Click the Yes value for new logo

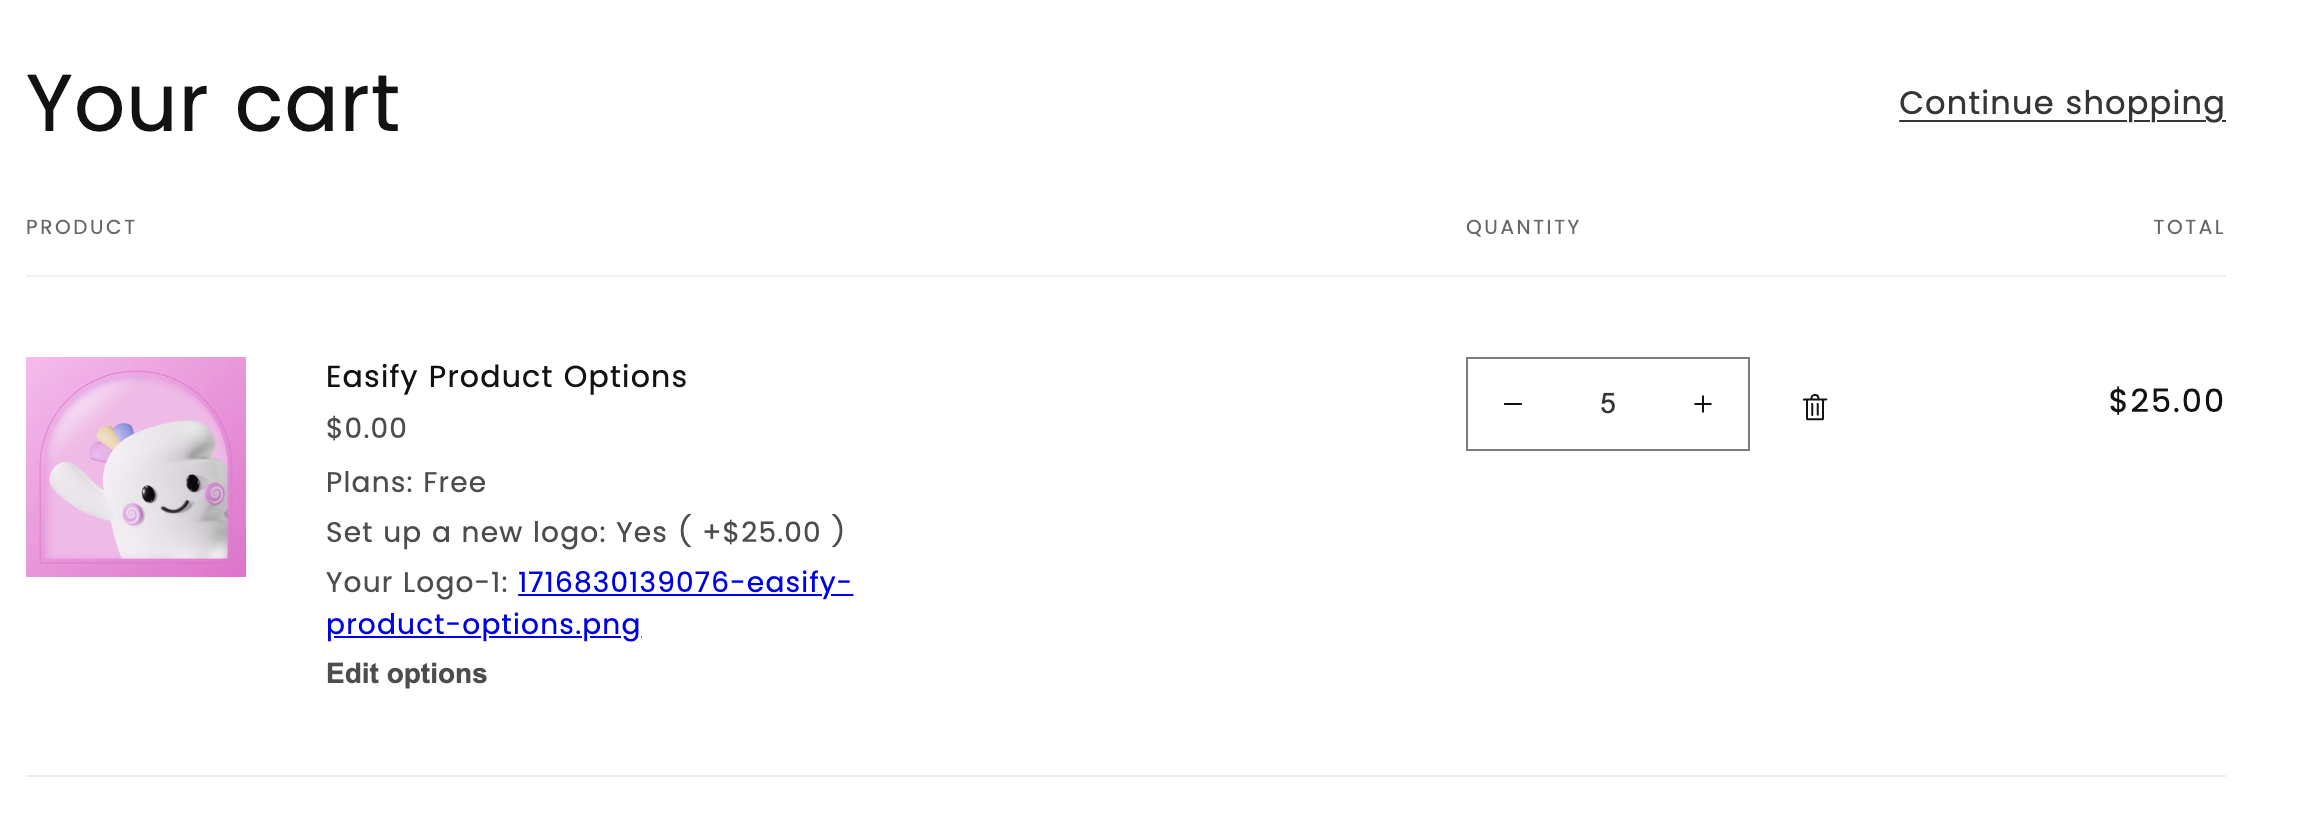tap(641, 533)
